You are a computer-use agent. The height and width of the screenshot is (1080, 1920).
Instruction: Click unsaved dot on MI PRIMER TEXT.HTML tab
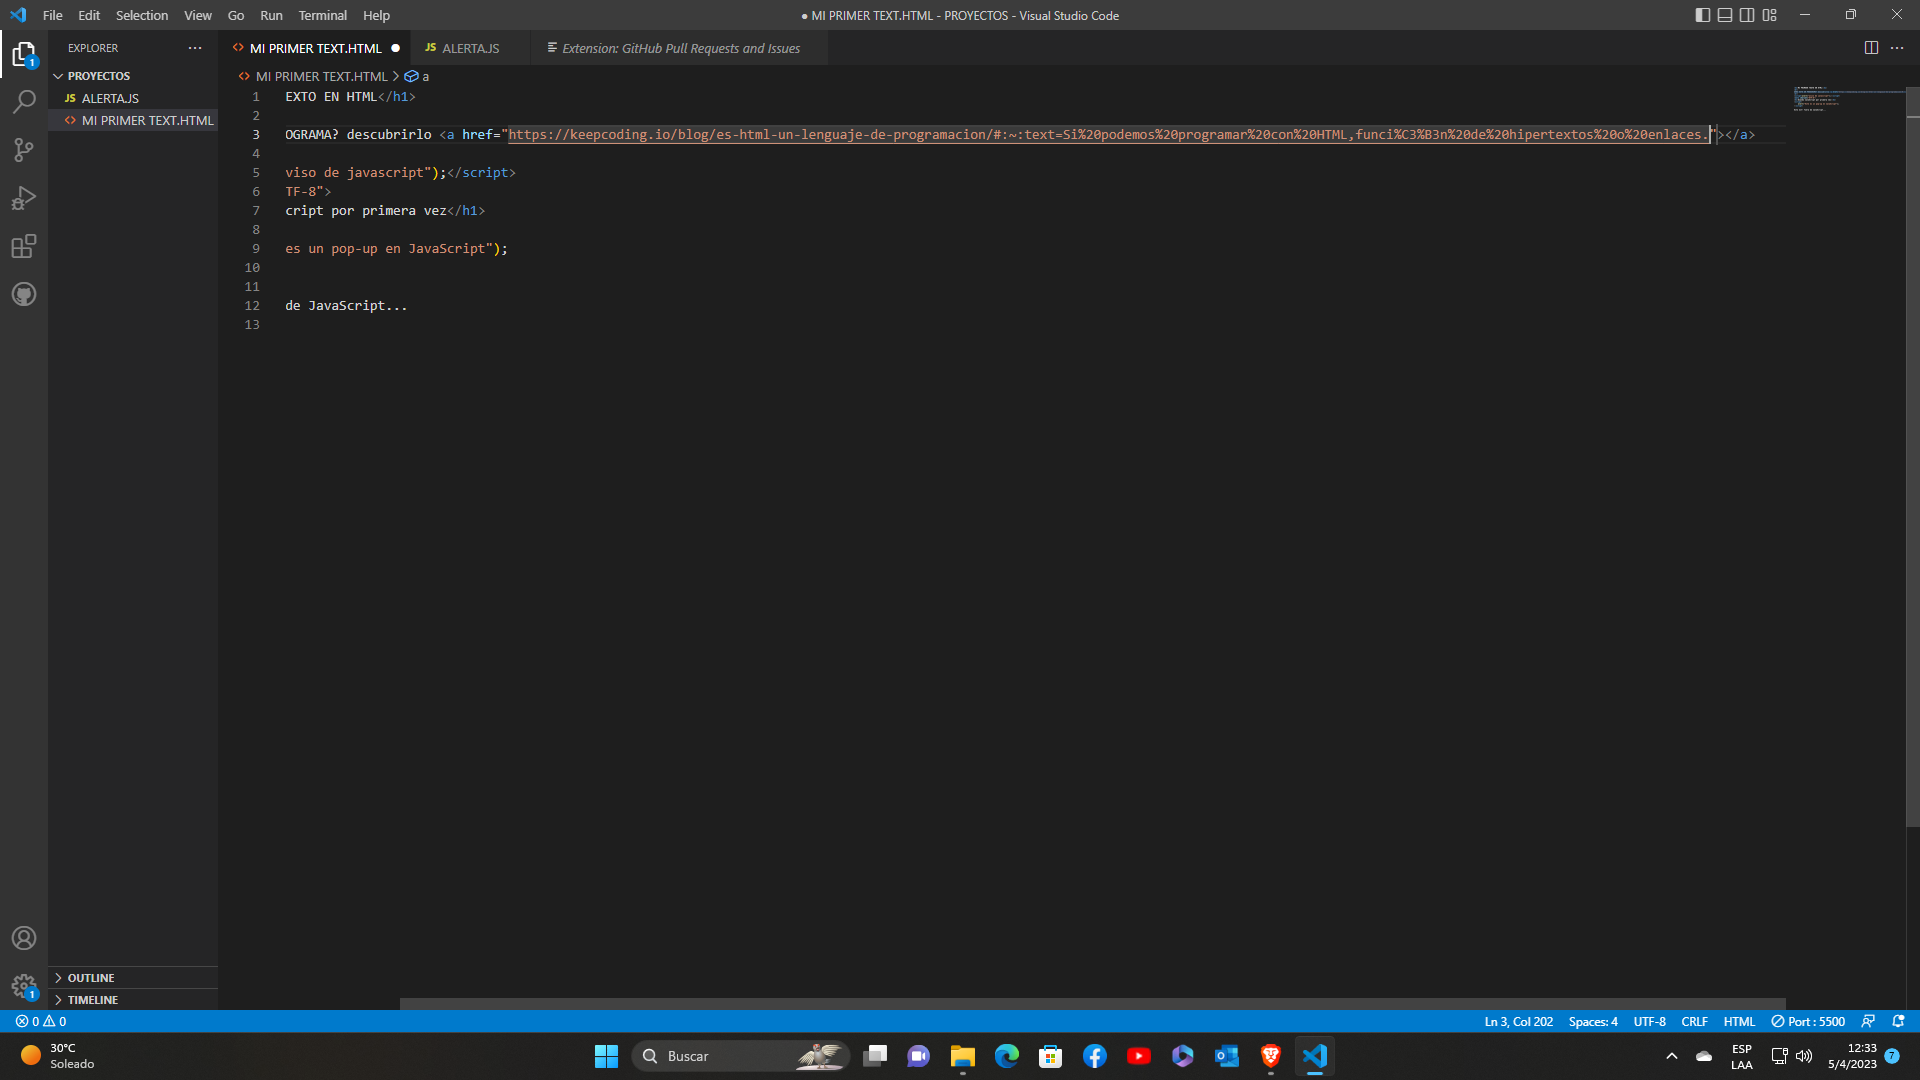click(x=396, y=48)
